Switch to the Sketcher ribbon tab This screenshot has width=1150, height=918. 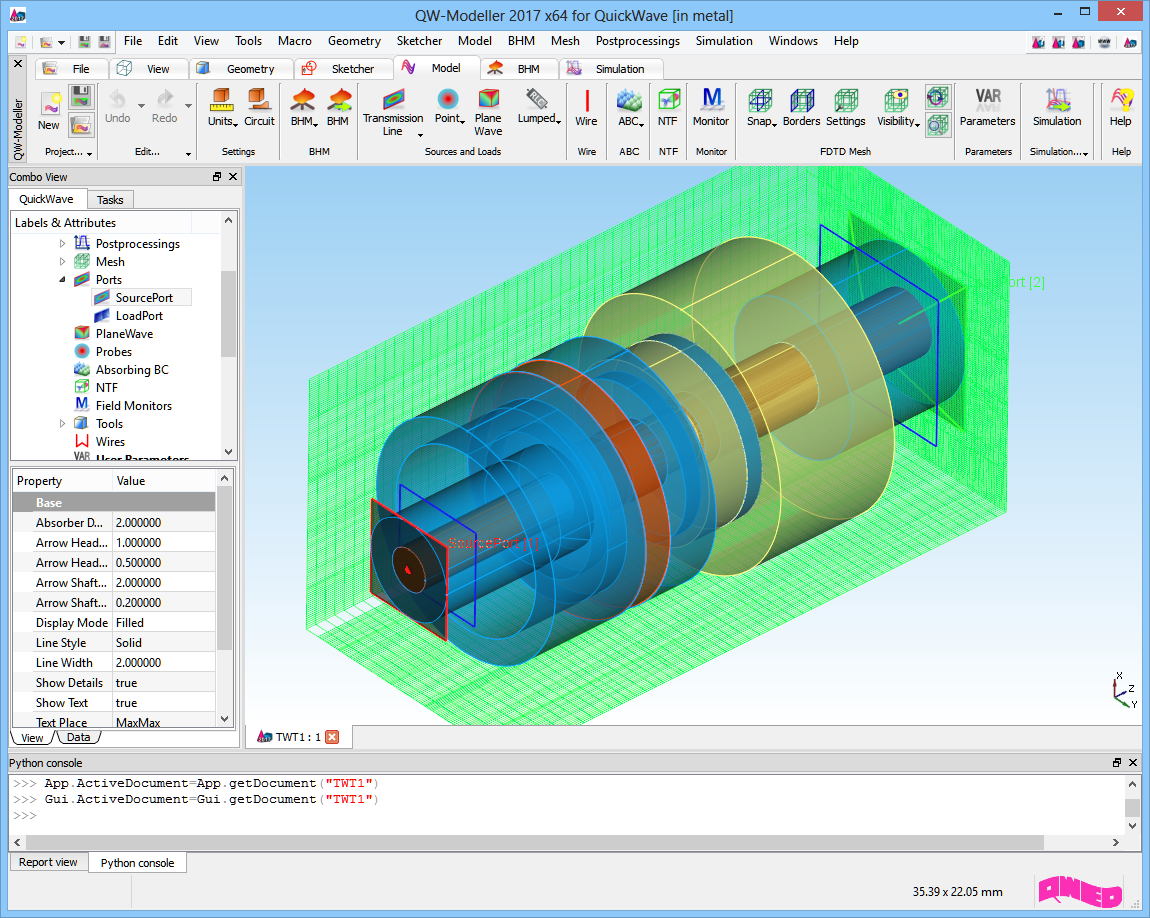pyautogui.click(x=343, y=68)
